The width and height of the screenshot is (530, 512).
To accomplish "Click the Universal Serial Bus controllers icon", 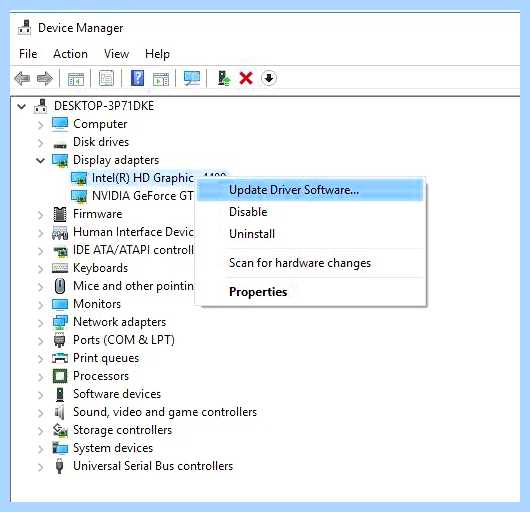I will pos(59,466).
